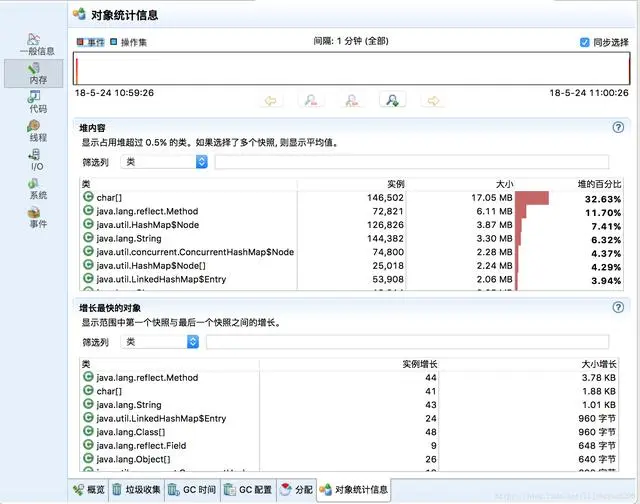Click the end timestamp 18-5-24 11:00:26
This screenshot has width=640, height=504.
pyautogui.click(x=589, y=93)
